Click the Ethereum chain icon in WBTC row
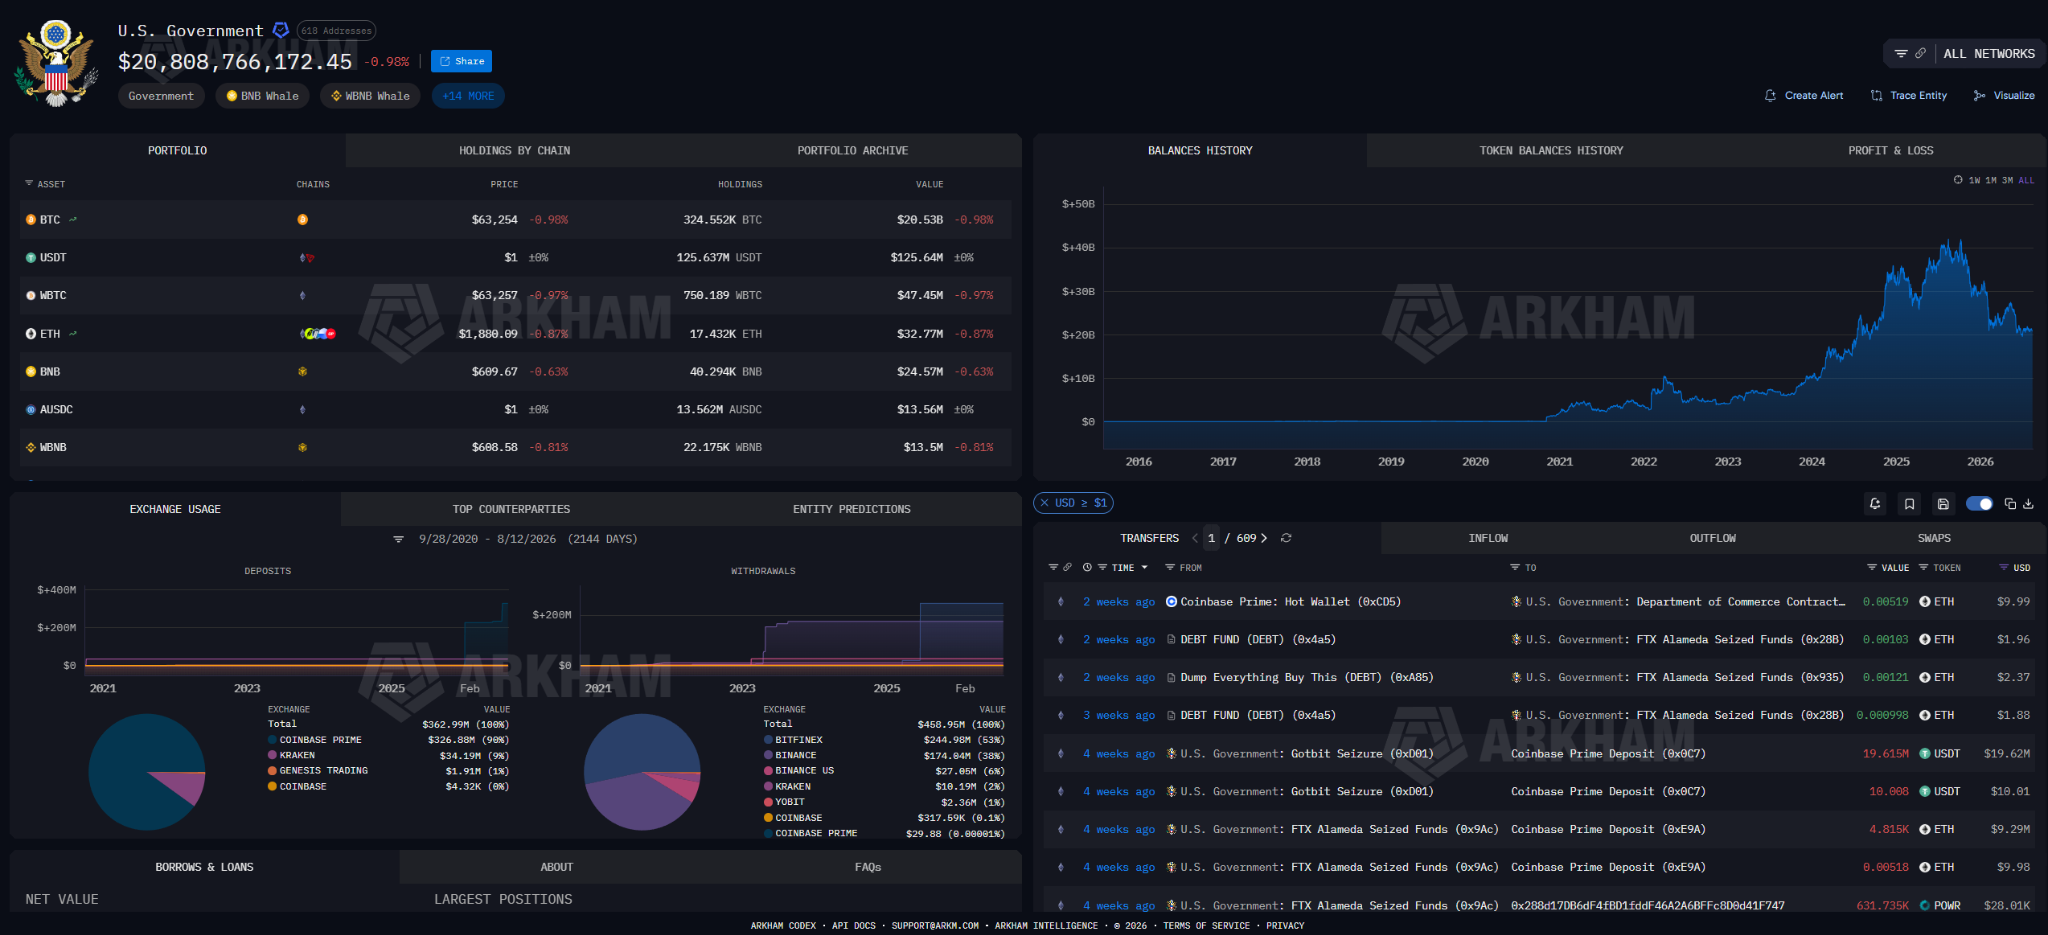2048x935 pixels. (302, 296)
